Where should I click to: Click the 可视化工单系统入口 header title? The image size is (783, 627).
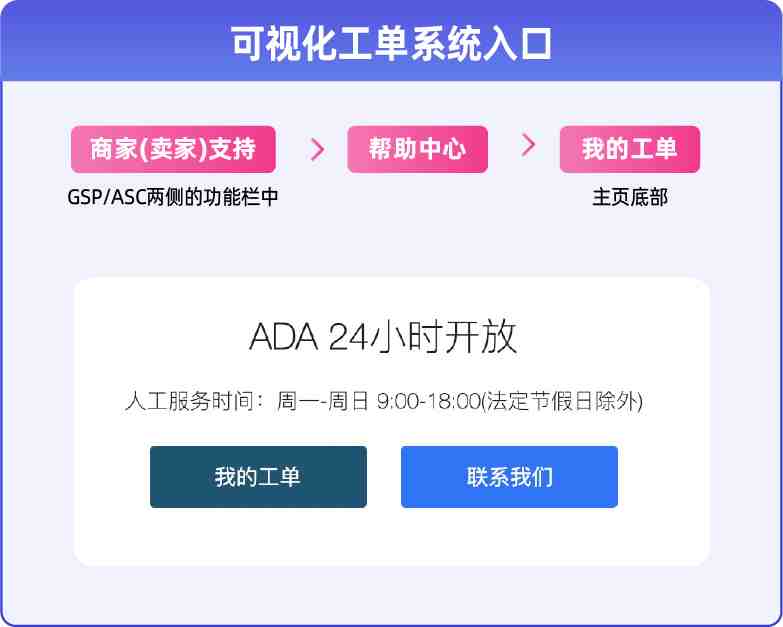tap(392, 44)
